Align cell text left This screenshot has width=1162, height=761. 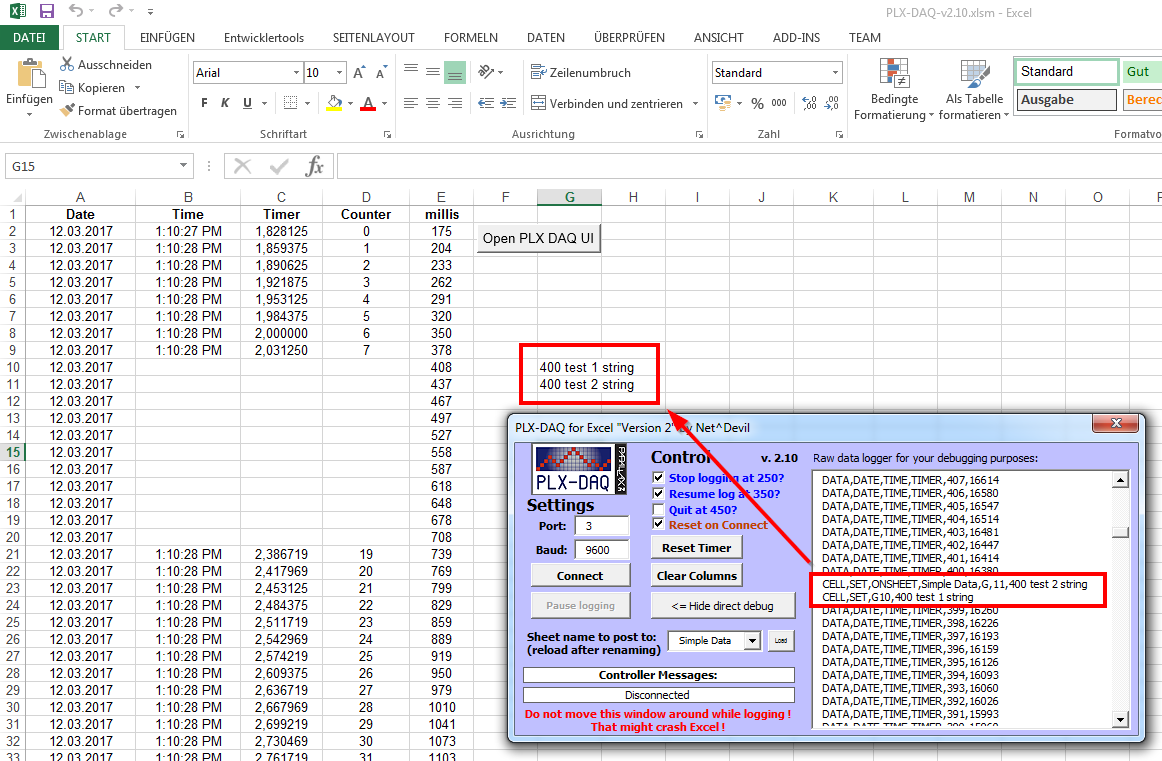tap(411, 104)
